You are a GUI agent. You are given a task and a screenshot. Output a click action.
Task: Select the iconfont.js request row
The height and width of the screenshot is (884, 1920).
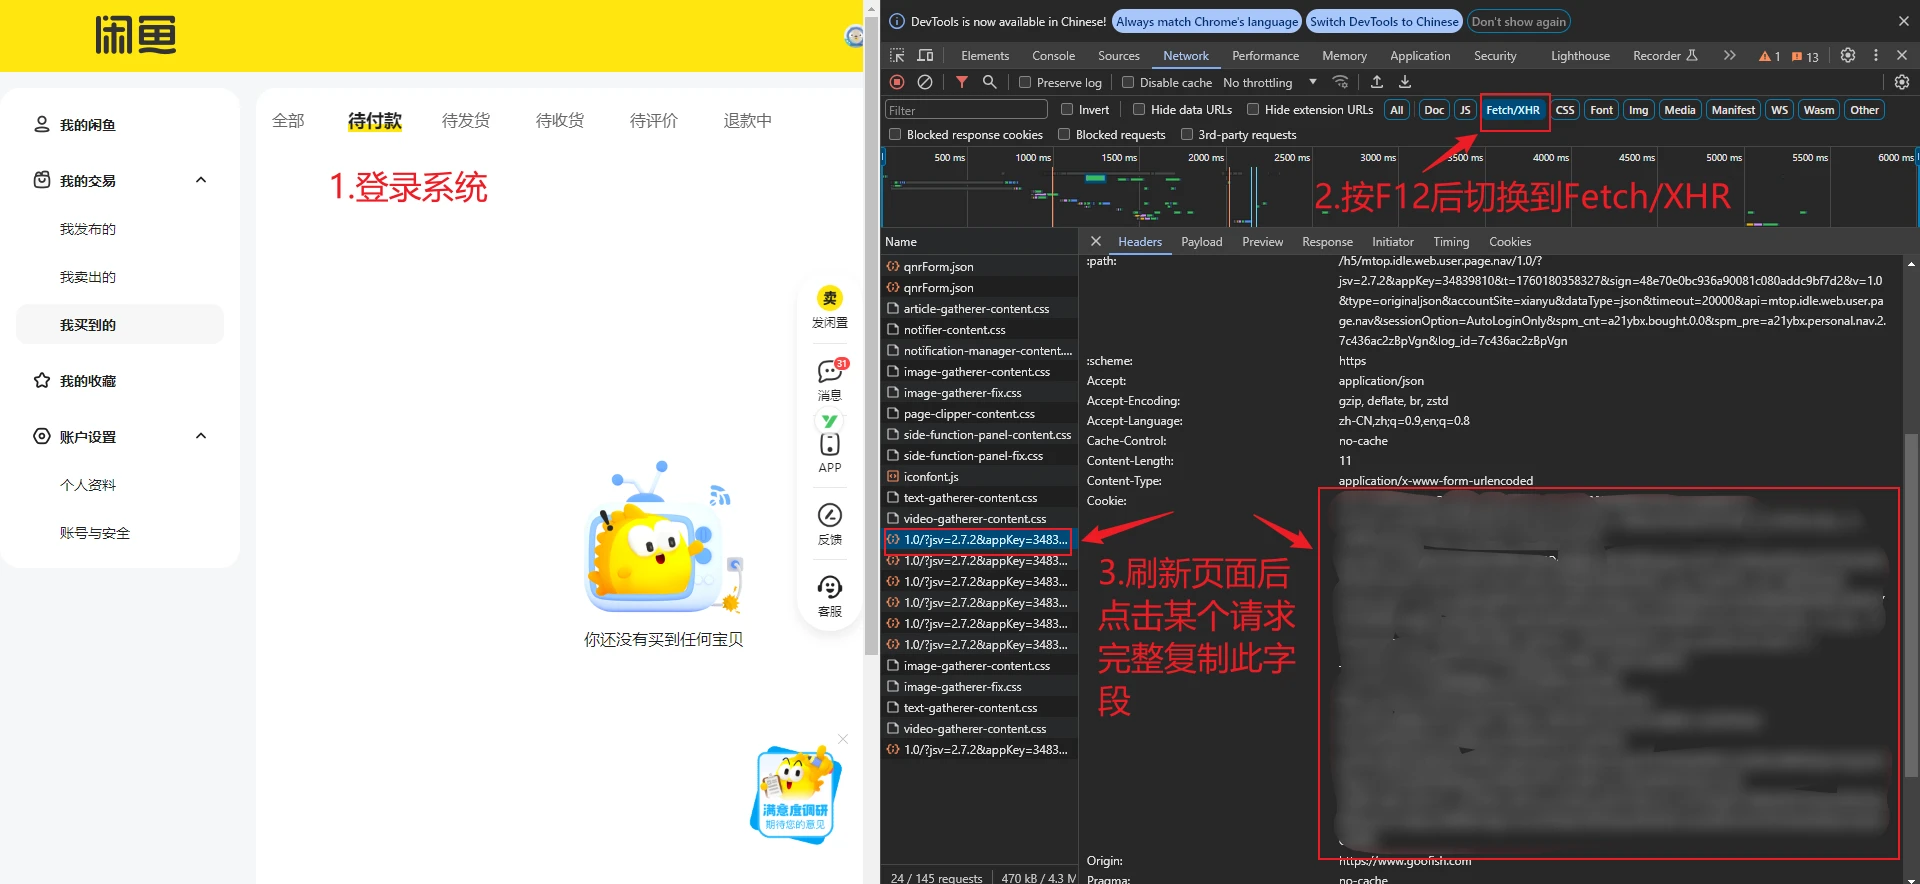[x=979, y=476]
